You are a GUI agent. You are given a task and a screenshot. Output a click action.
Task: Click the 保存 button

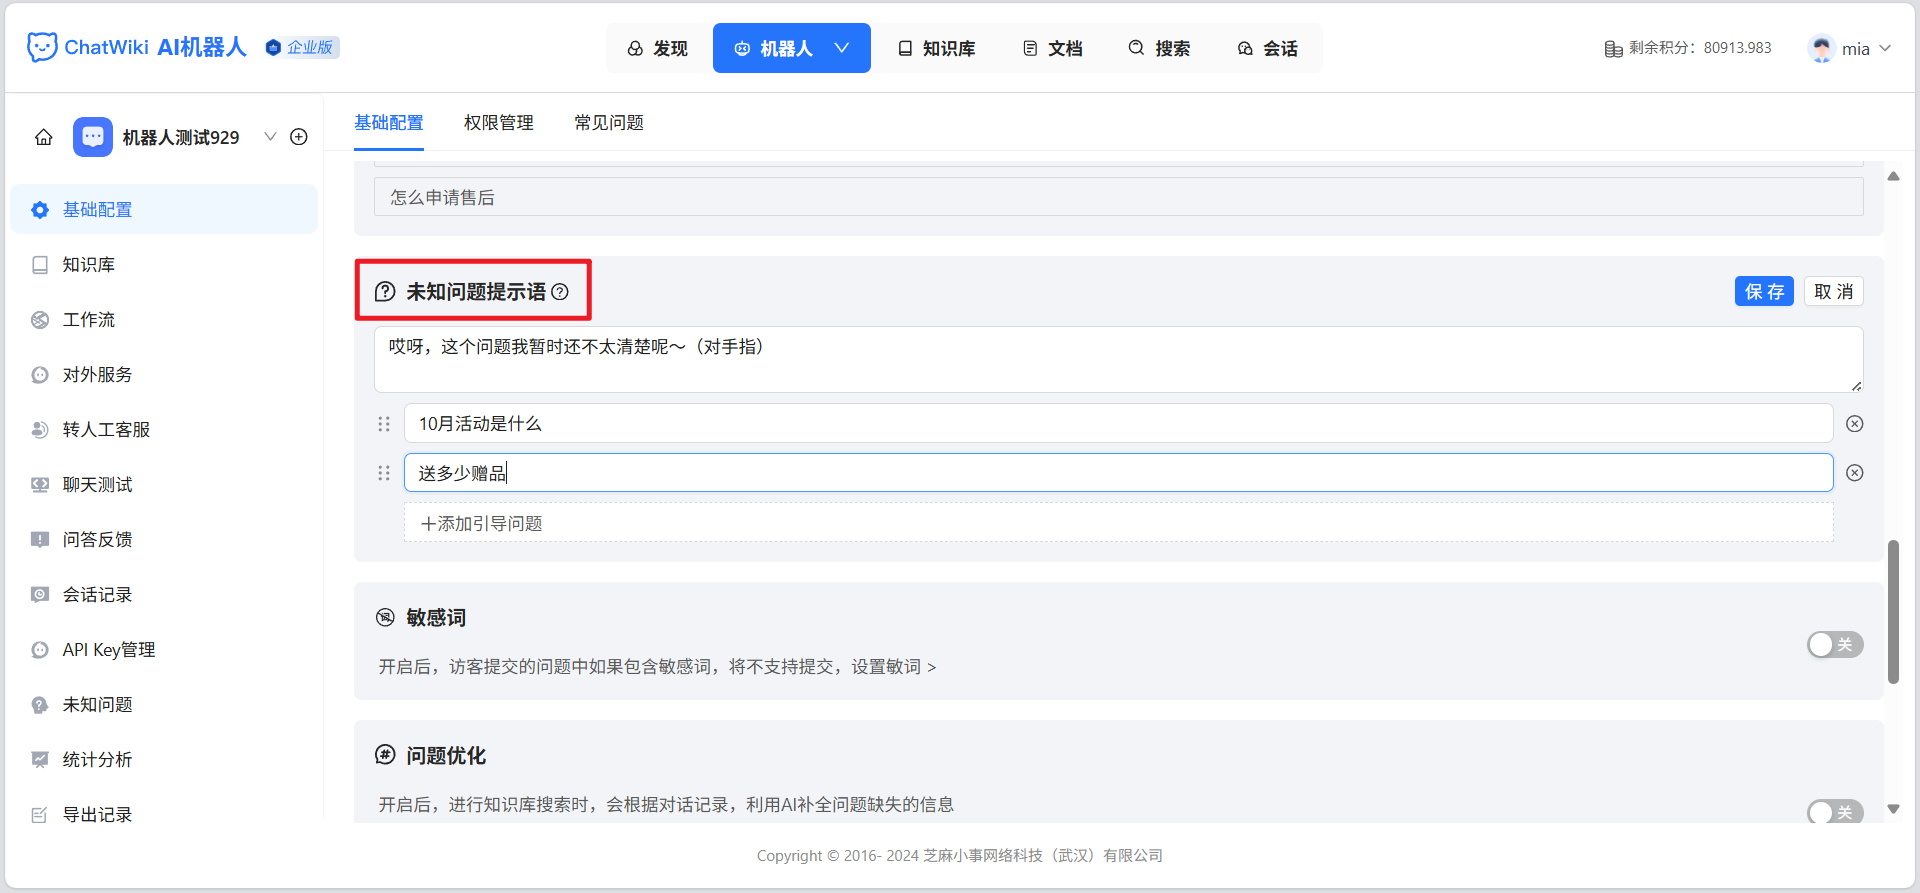click(x=1764, y=291)
